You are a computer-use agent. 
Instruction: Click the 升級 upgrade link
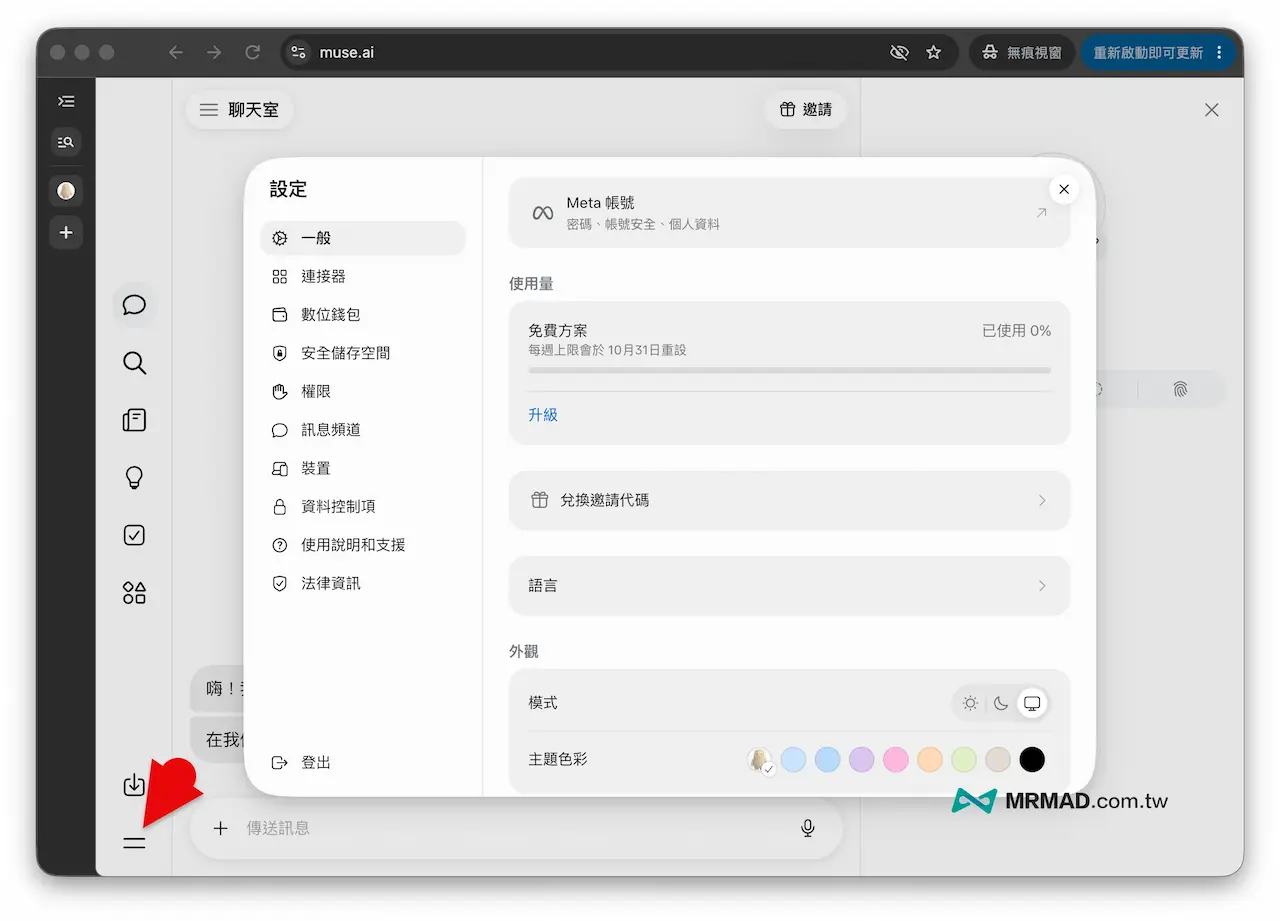(x=543, y=415)
